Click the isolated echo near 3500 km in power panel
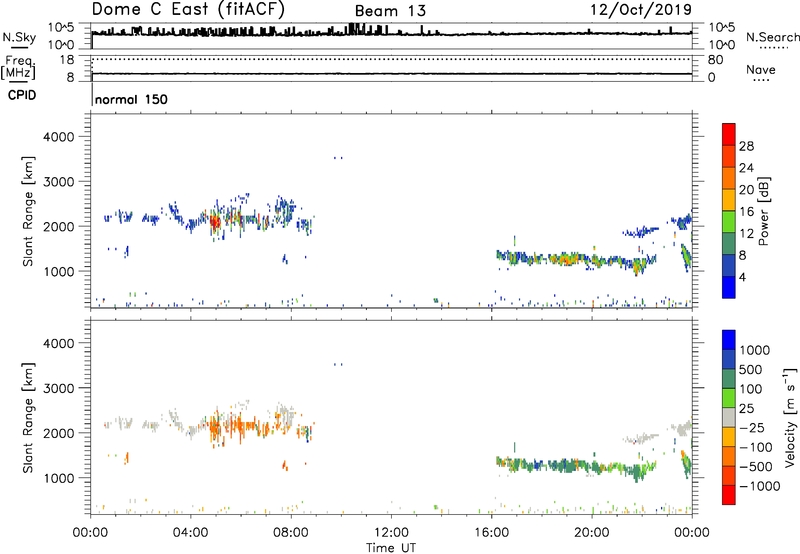This screenshot has width=800, height=554. pyautogui.click(x=338, y=158)
